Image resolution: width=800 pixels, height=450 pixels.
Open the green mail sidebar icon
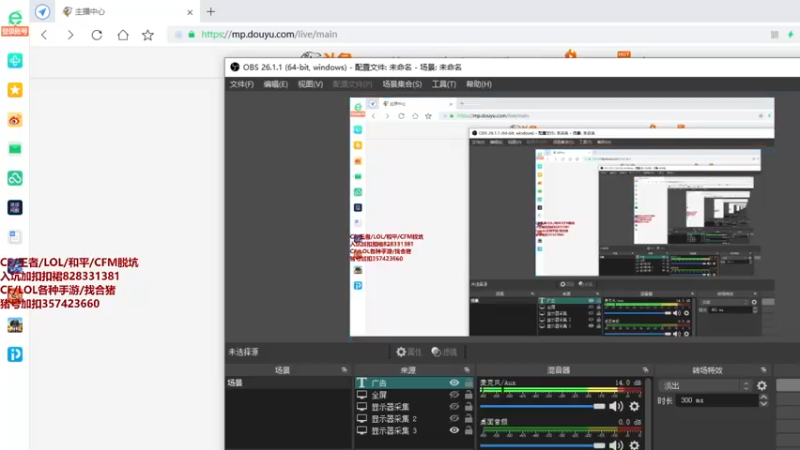click(15, 149)
